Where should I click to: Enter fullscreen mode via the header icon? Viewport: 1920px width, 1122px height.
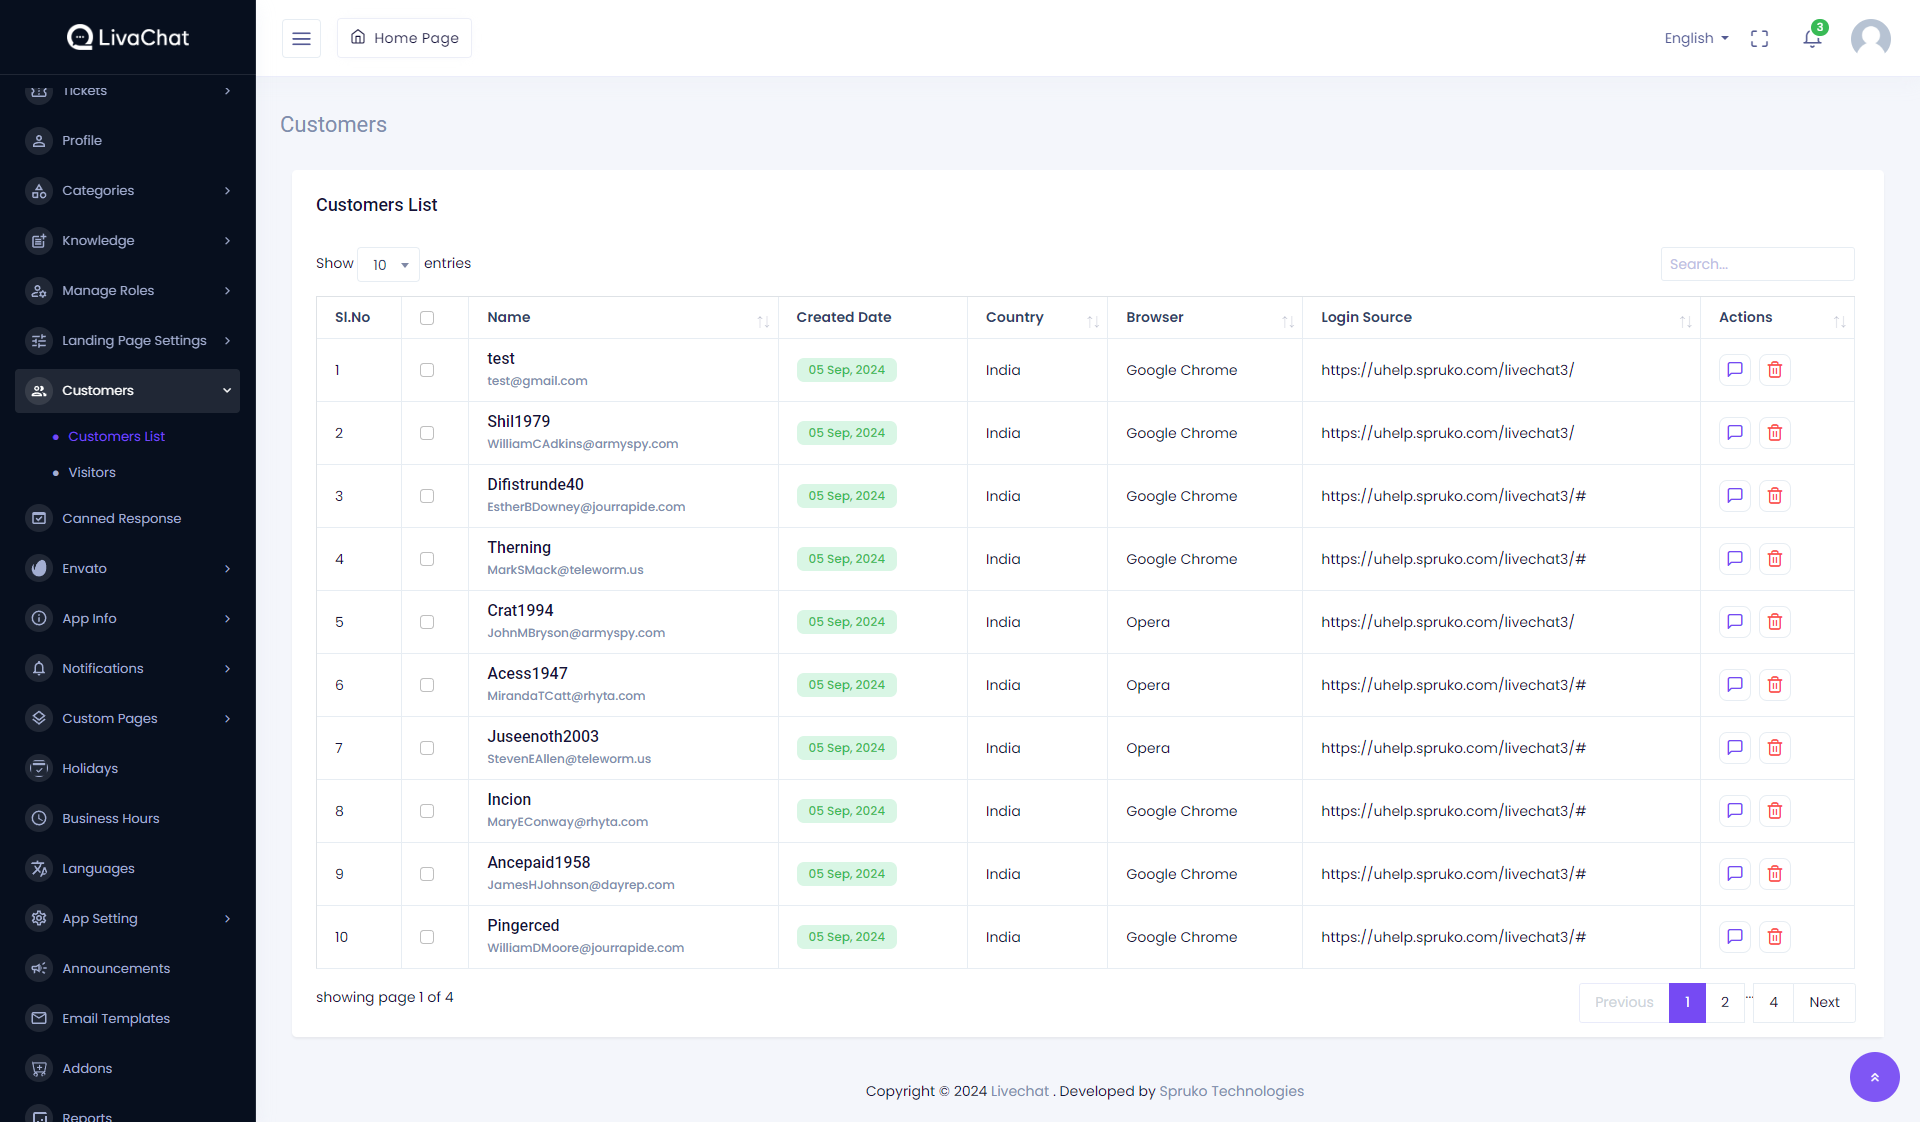tap(1759, 38)
